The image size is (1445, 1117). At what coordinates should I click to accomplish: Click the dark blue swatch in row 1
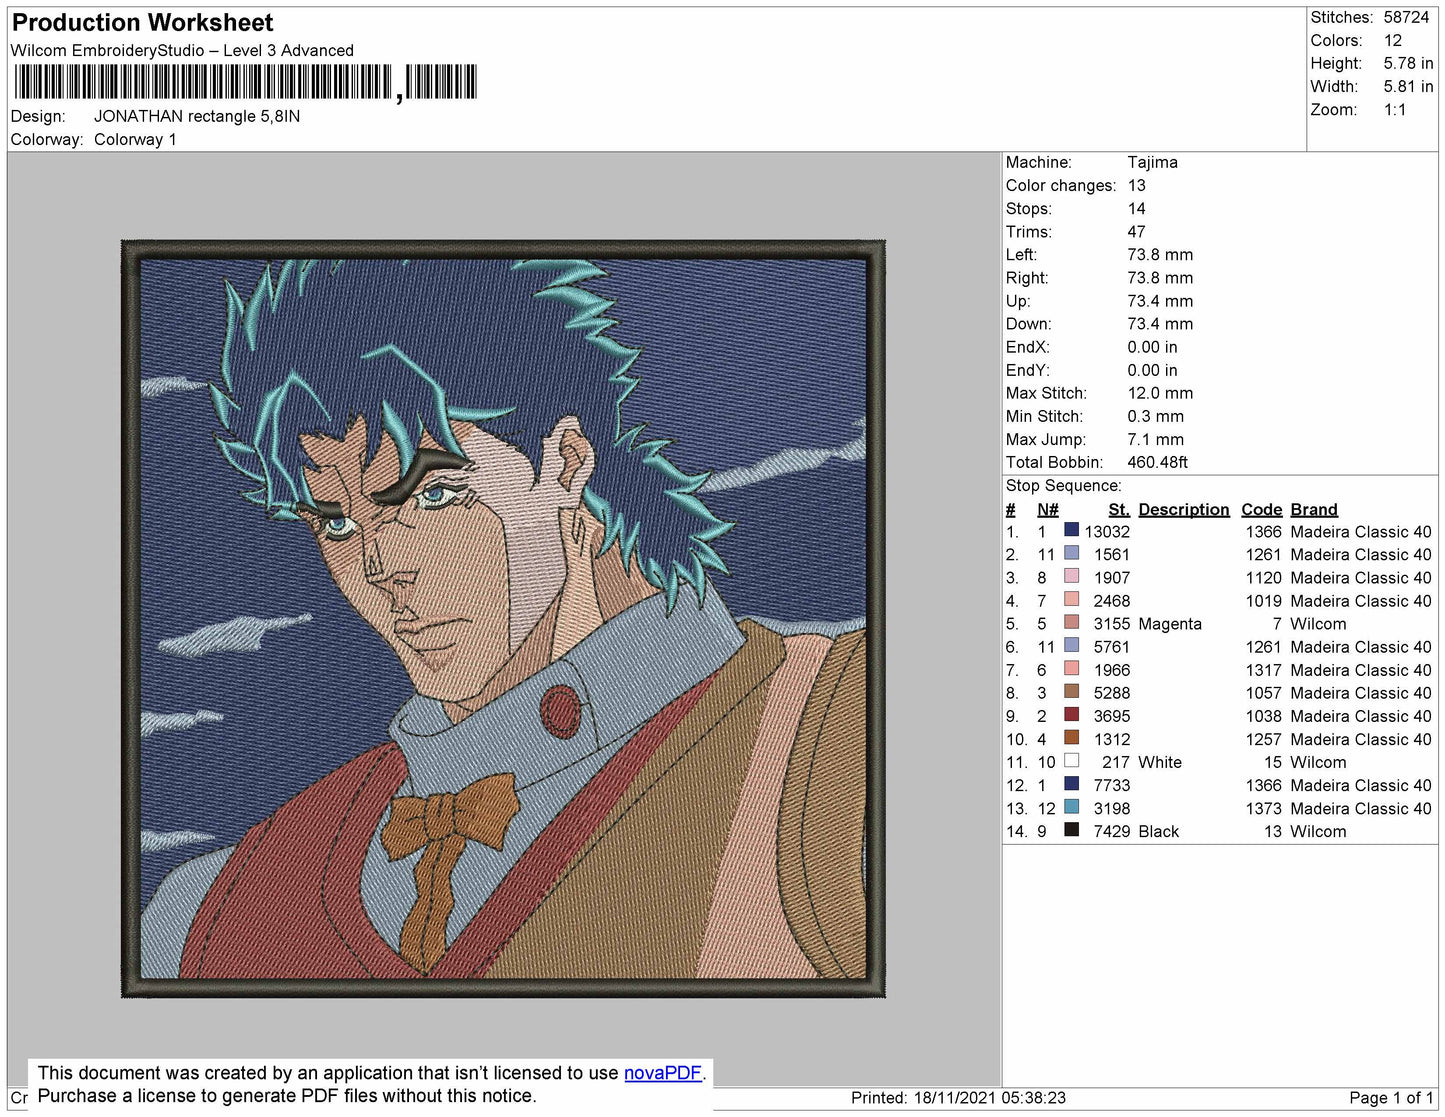click(x=1072, y=530)
